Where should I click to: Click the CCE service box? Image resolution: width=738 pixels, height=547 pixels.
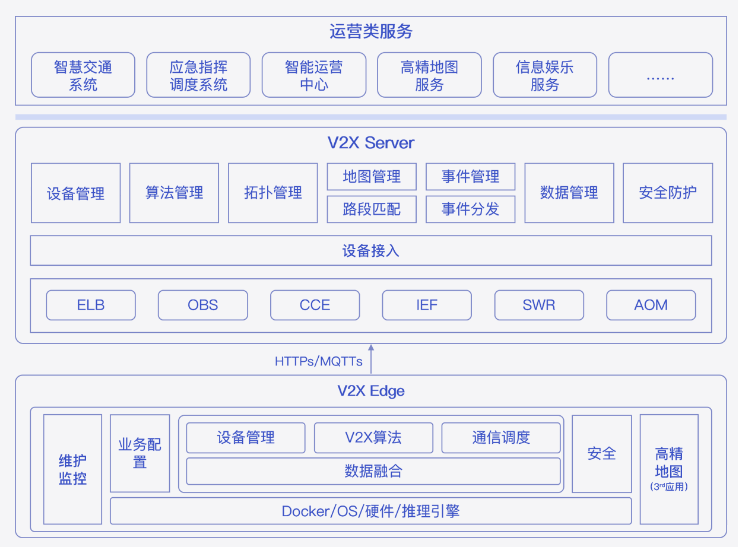pos(315,305)
